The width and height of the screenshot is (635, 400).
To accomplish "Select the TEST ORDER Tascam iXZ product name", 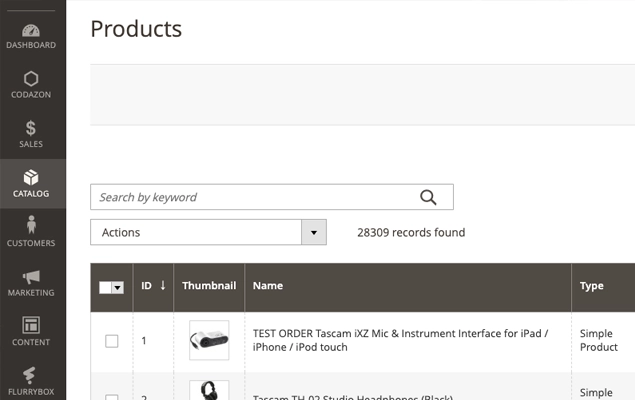I will tap(400, 340).
